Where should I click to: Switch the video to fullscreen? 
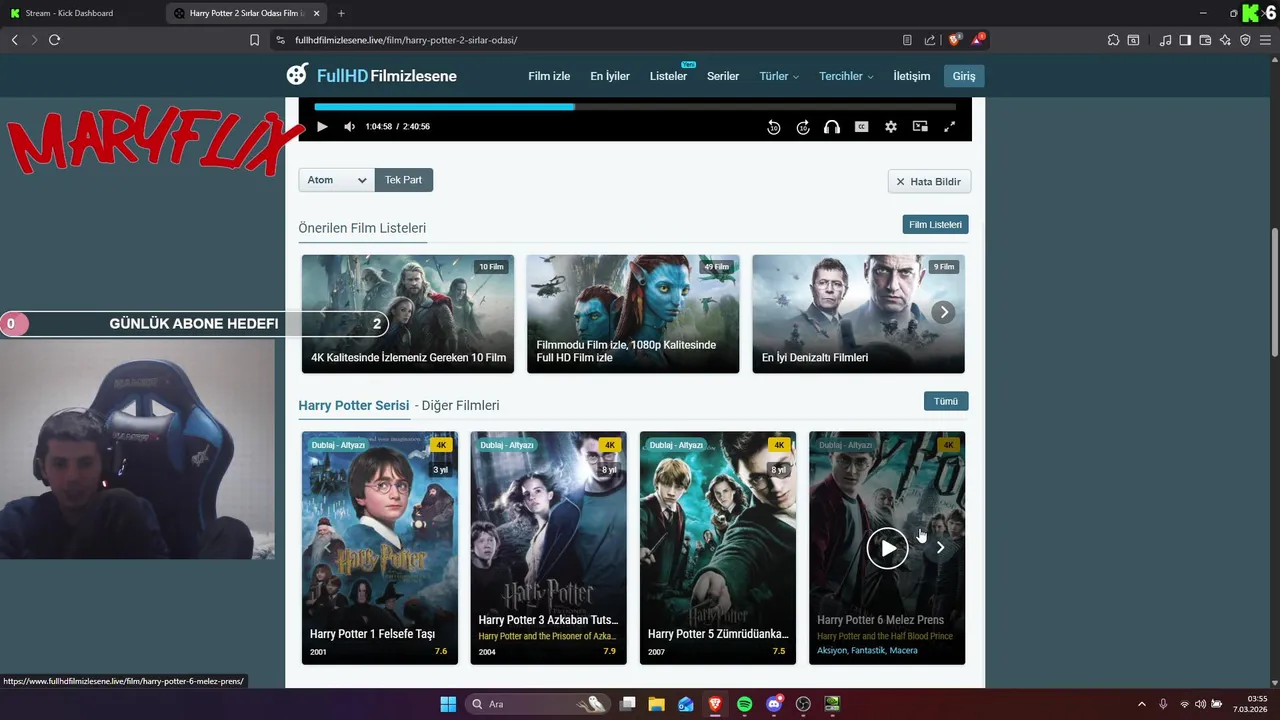[950, 127]
